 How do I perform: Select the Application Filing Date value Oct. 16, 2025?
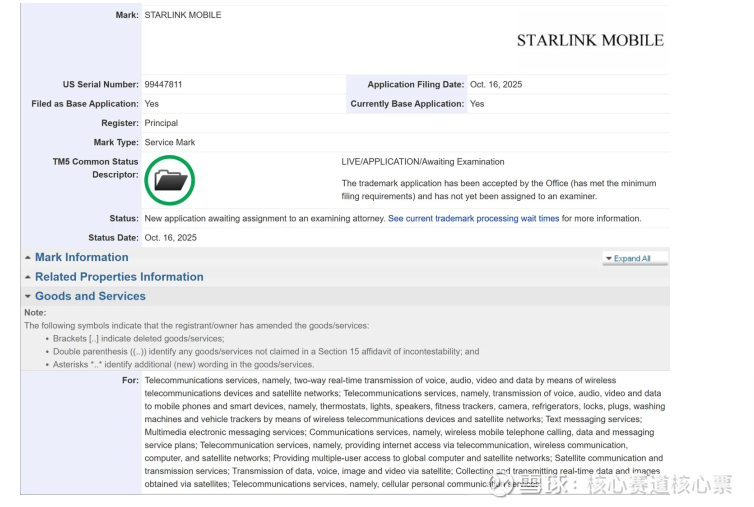(x=496, y=85)
